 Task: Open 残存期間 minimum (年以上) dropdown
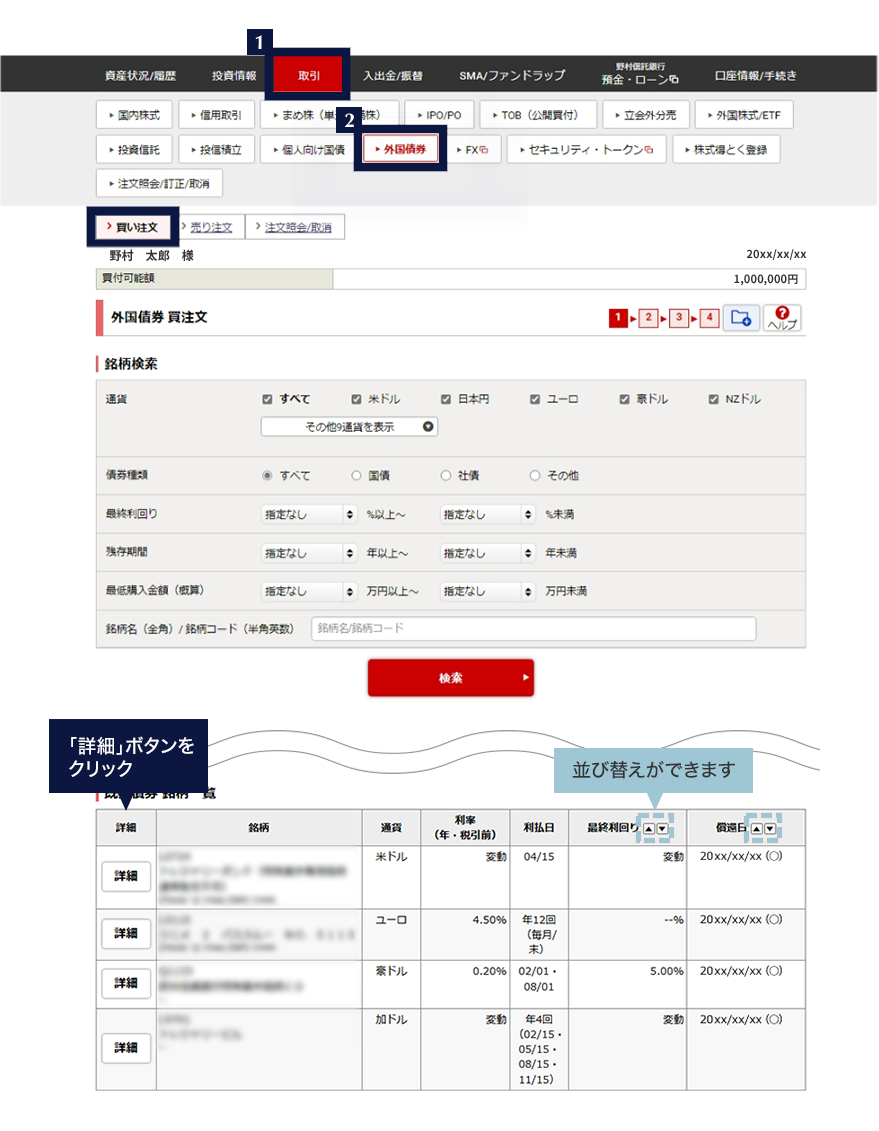(x=309, y=553)
